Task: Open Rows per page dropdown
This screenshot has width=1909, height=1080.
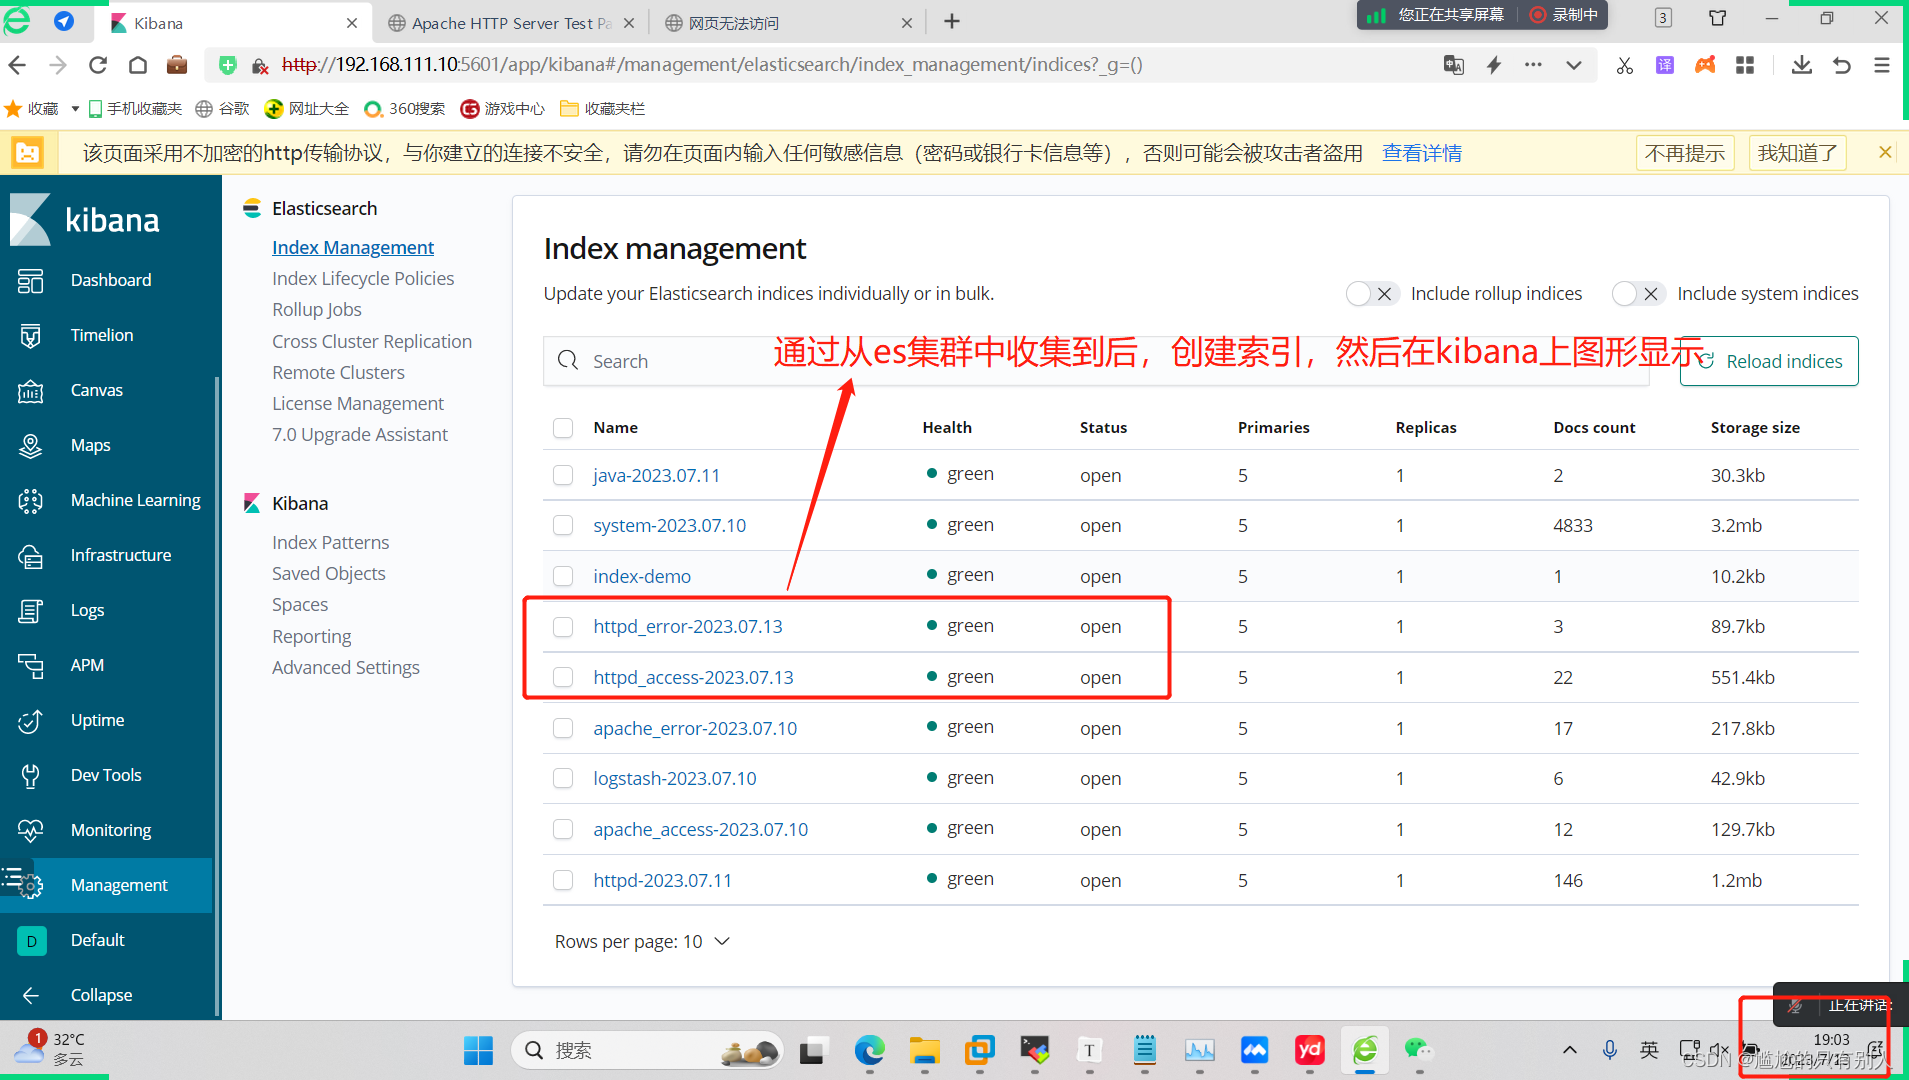Action: tap(642, 942)
